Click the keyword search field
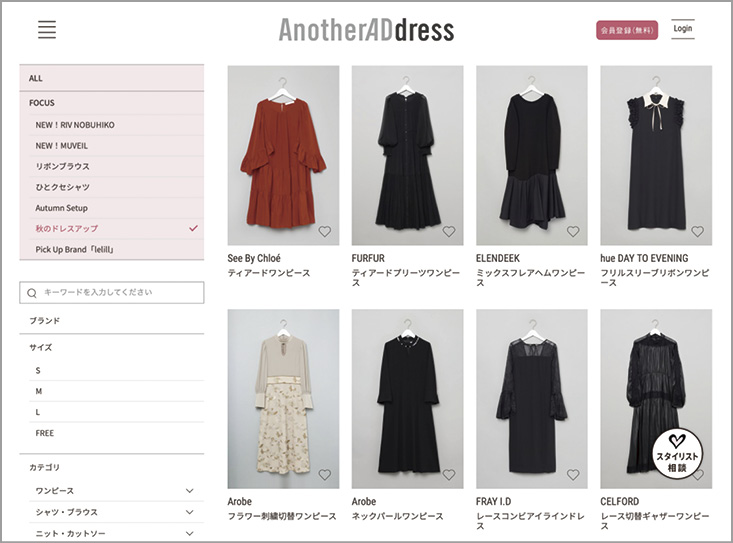Viewport: 733px width, 543px height. coord(112,293)
